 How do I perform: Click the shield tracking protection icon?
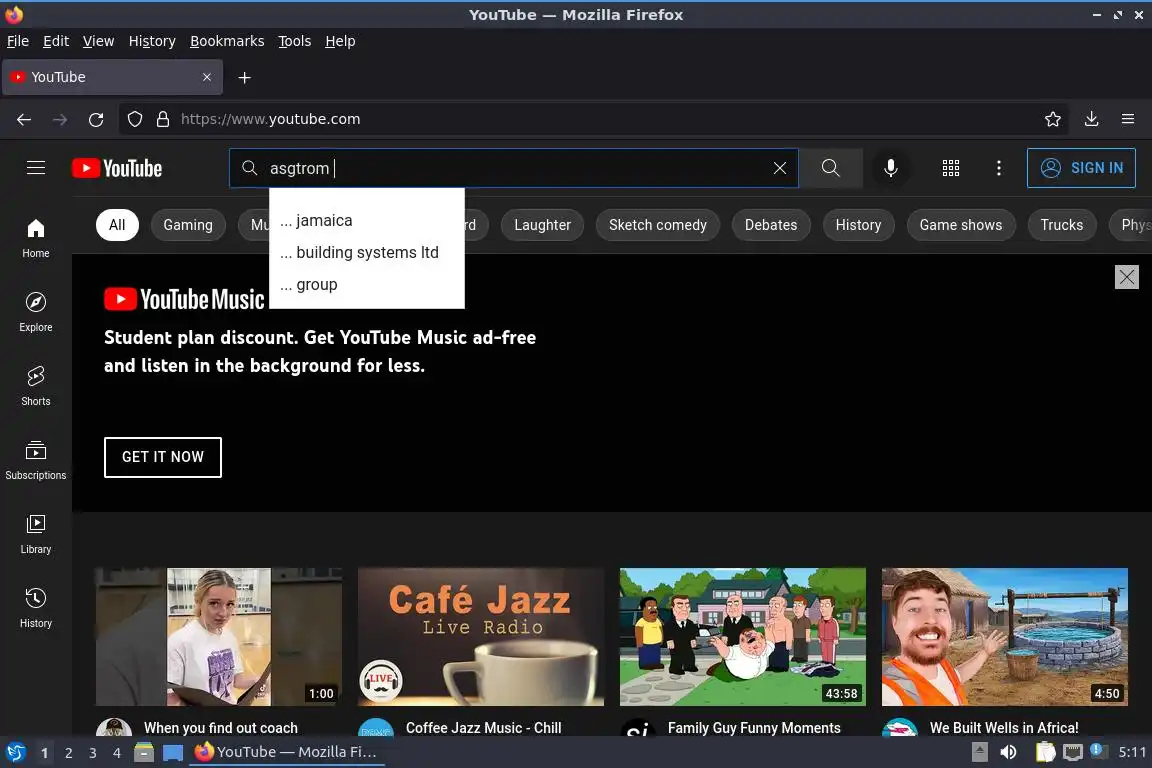click(x=134, y=119)
